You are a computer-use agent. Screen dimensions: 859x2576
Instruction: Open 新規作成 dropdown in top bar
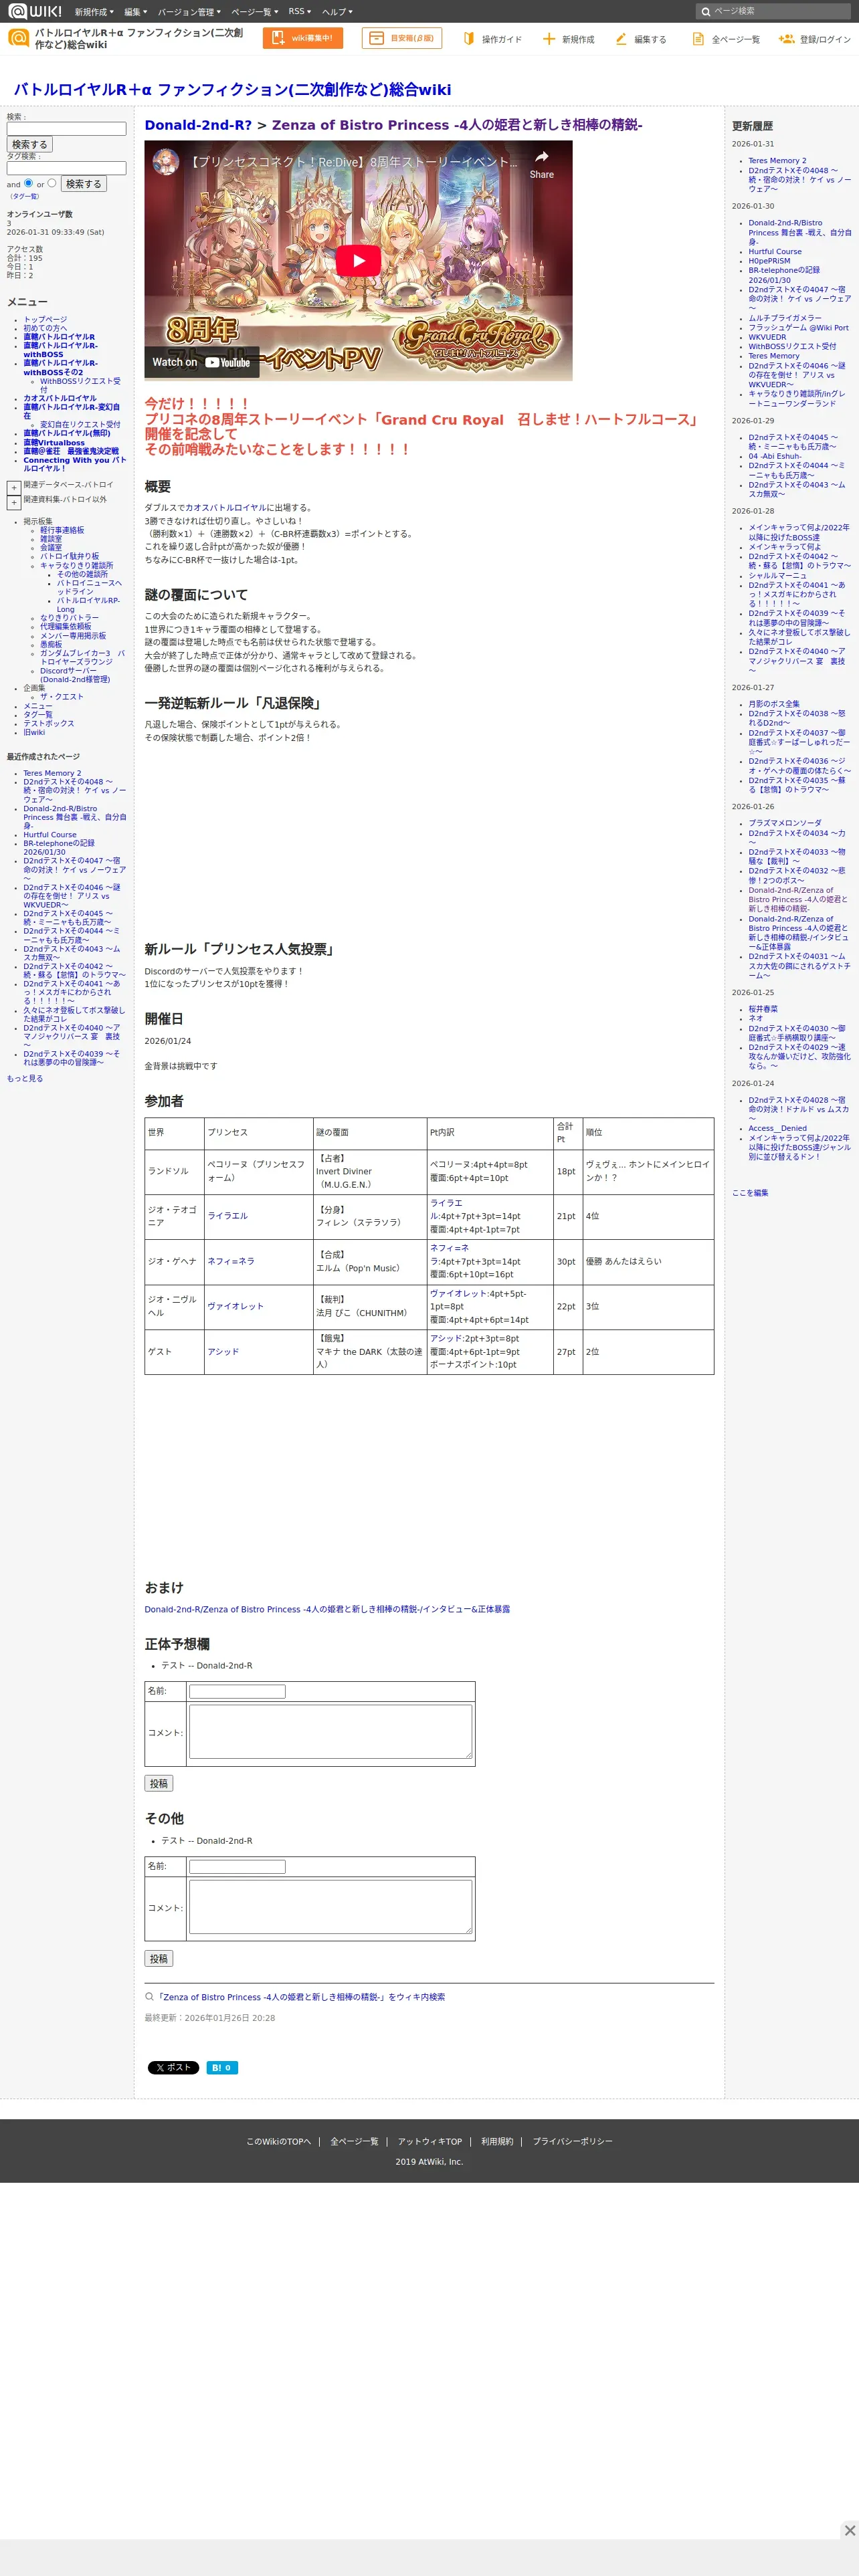(94, 12)
